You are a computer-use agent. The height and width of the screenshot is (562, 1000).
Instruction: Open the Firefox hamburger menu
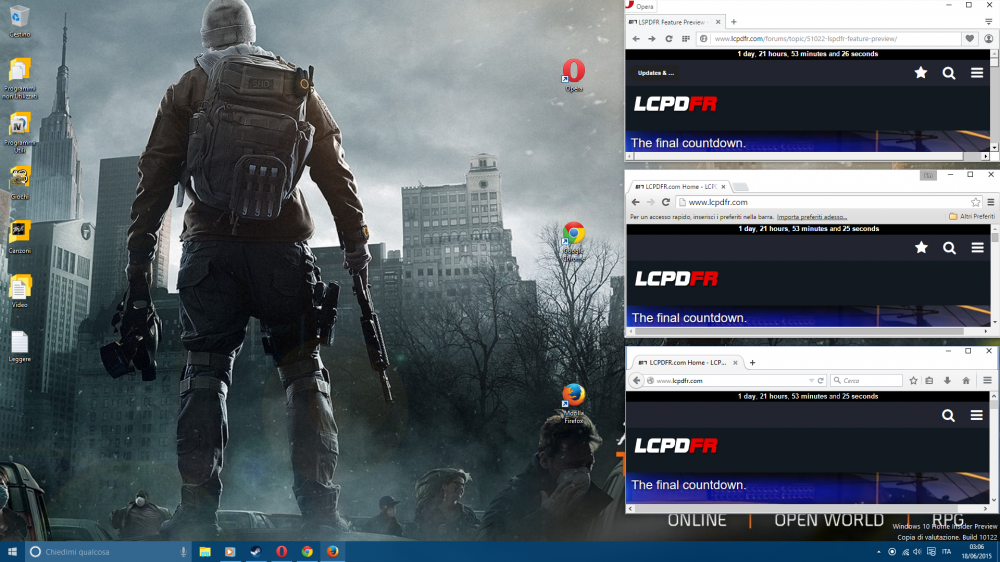tap(987, 381)
